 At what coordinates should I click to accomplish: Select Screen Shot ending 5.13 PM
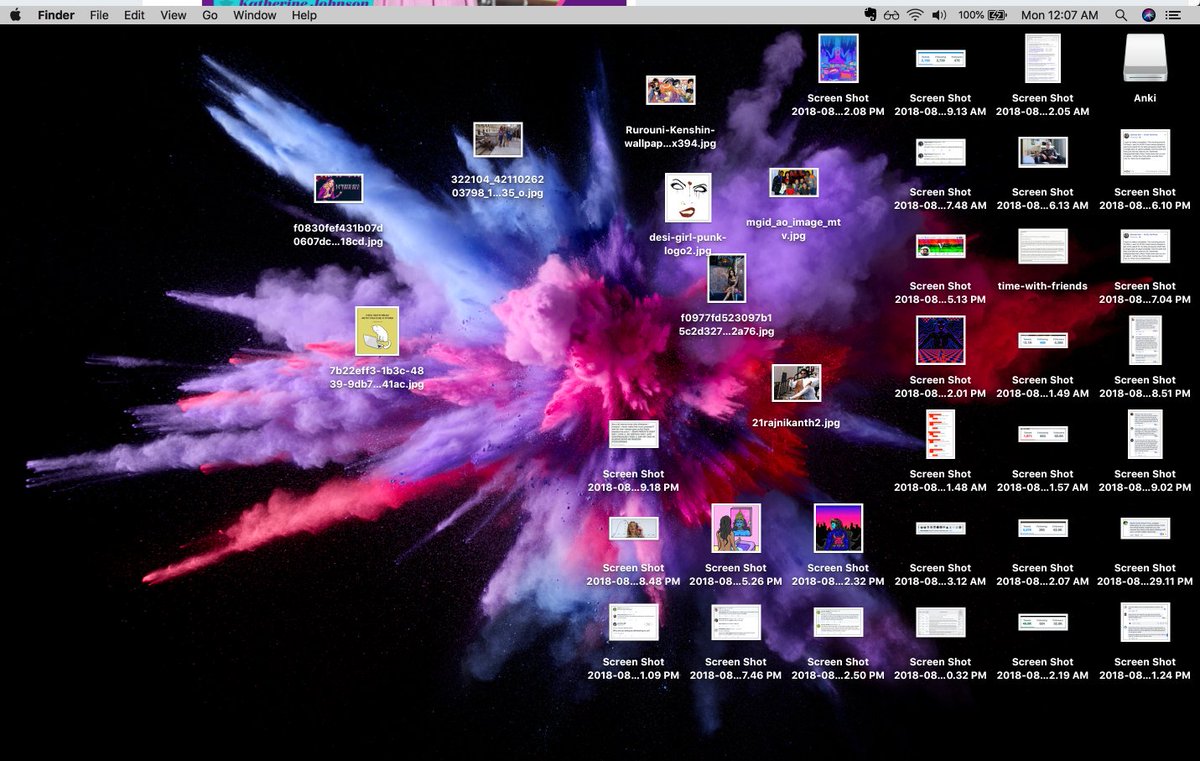pos(941,246)
